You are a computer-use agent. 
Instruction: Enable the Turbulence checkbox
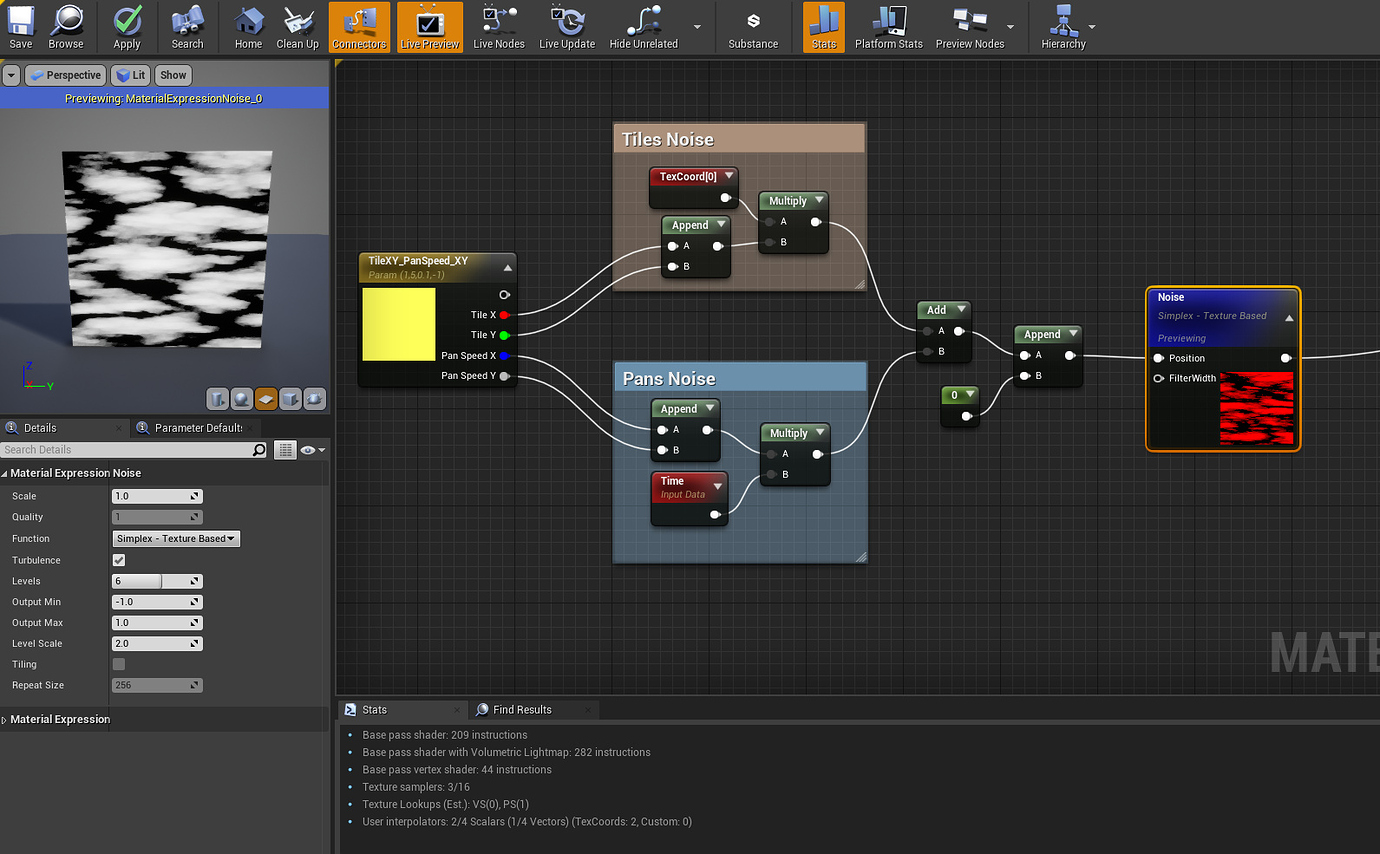point(117,560)
